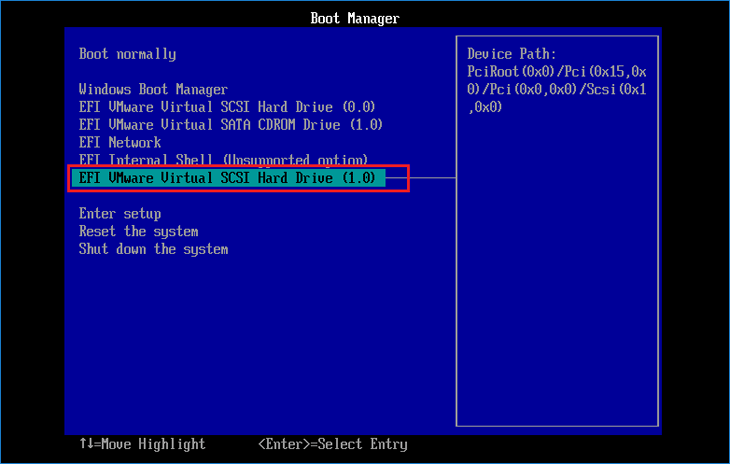Choose EFI Internal Shell (Unsupported option)
Screen dimensions: 730x464
pyautogui.click(x=223, y=160)
